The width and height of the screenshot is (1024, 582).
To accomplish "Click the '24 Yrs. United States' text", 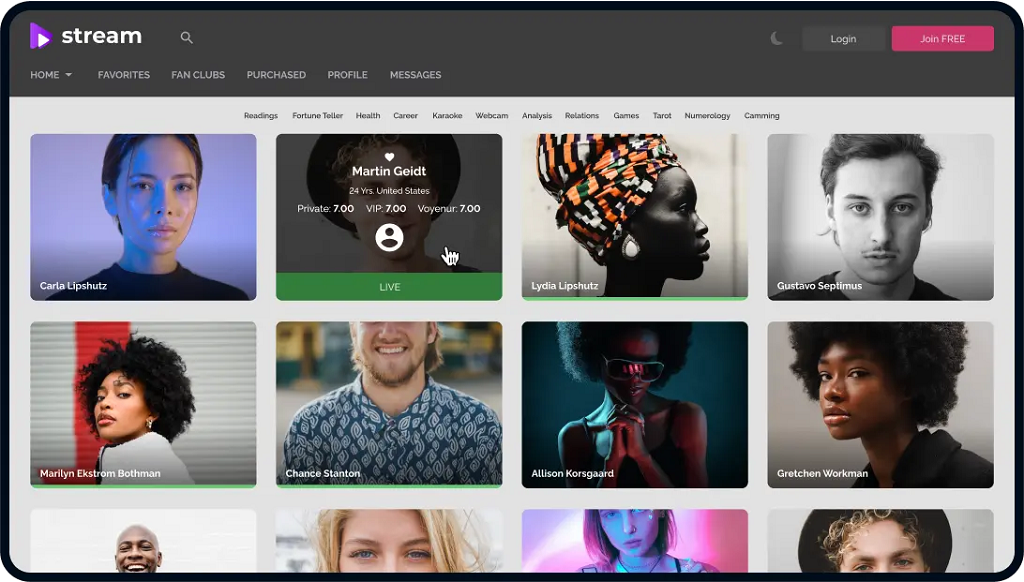I will point(389,191).
